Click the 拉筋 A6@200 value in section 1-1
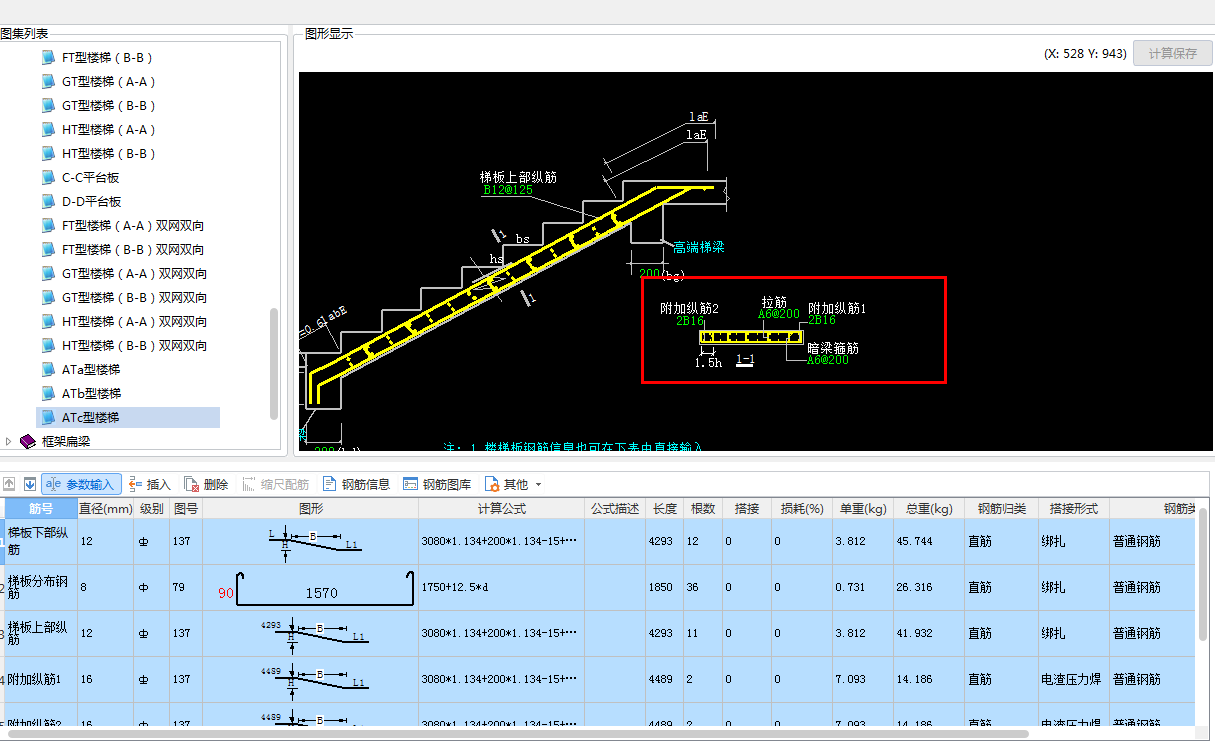 tap(779, 313)
